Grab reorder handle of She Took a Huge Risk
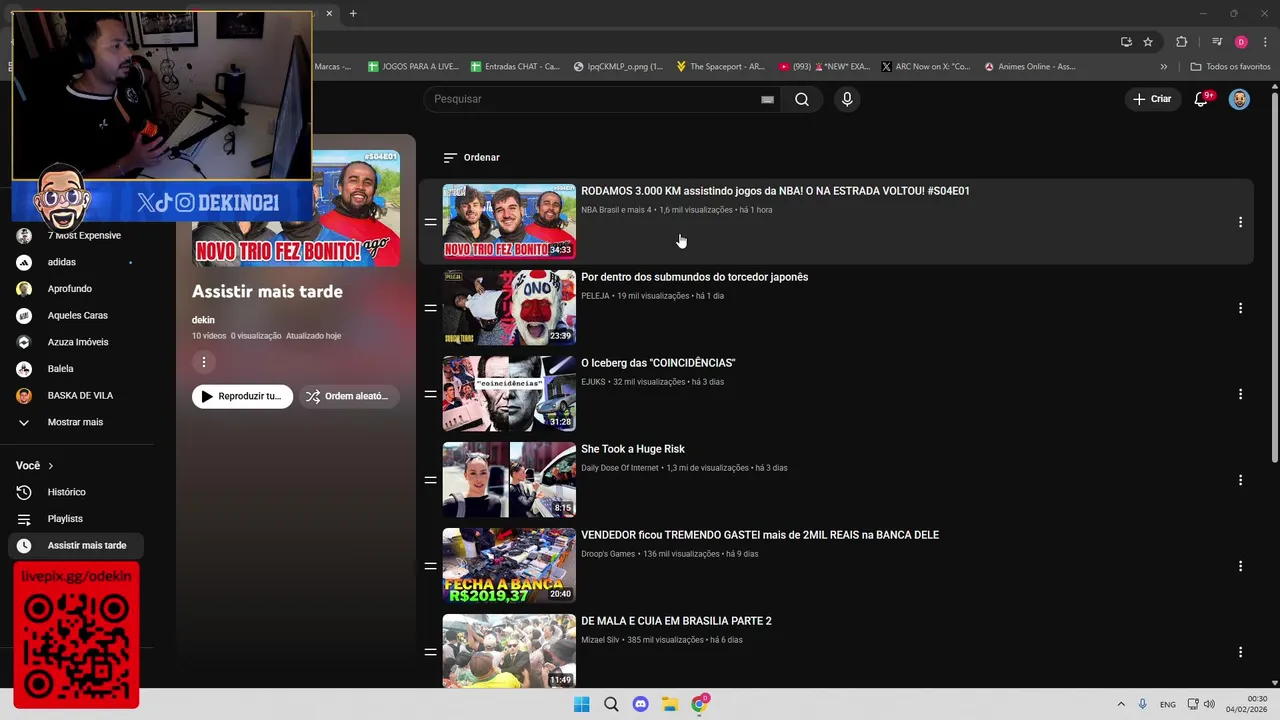Viewport: 1280px width, 720px height. pyautogui.click(x=430, y=480)
